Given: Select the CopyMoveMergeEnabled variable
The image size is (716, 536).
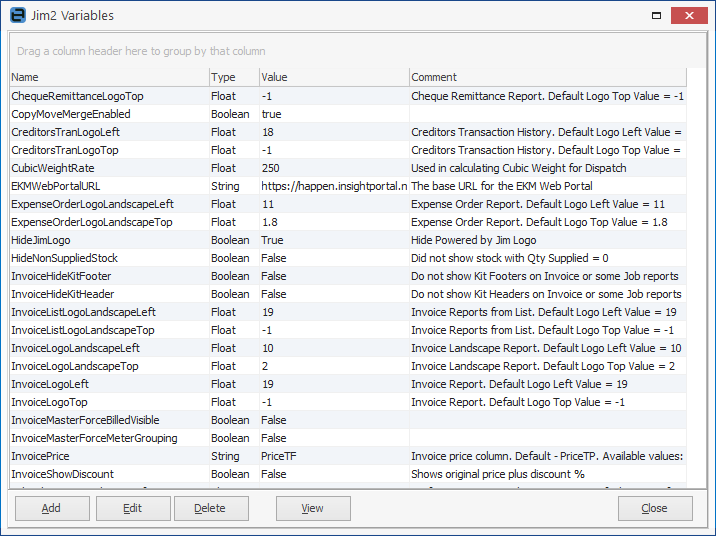Looking at the screenshot, I should pos(348,114).
